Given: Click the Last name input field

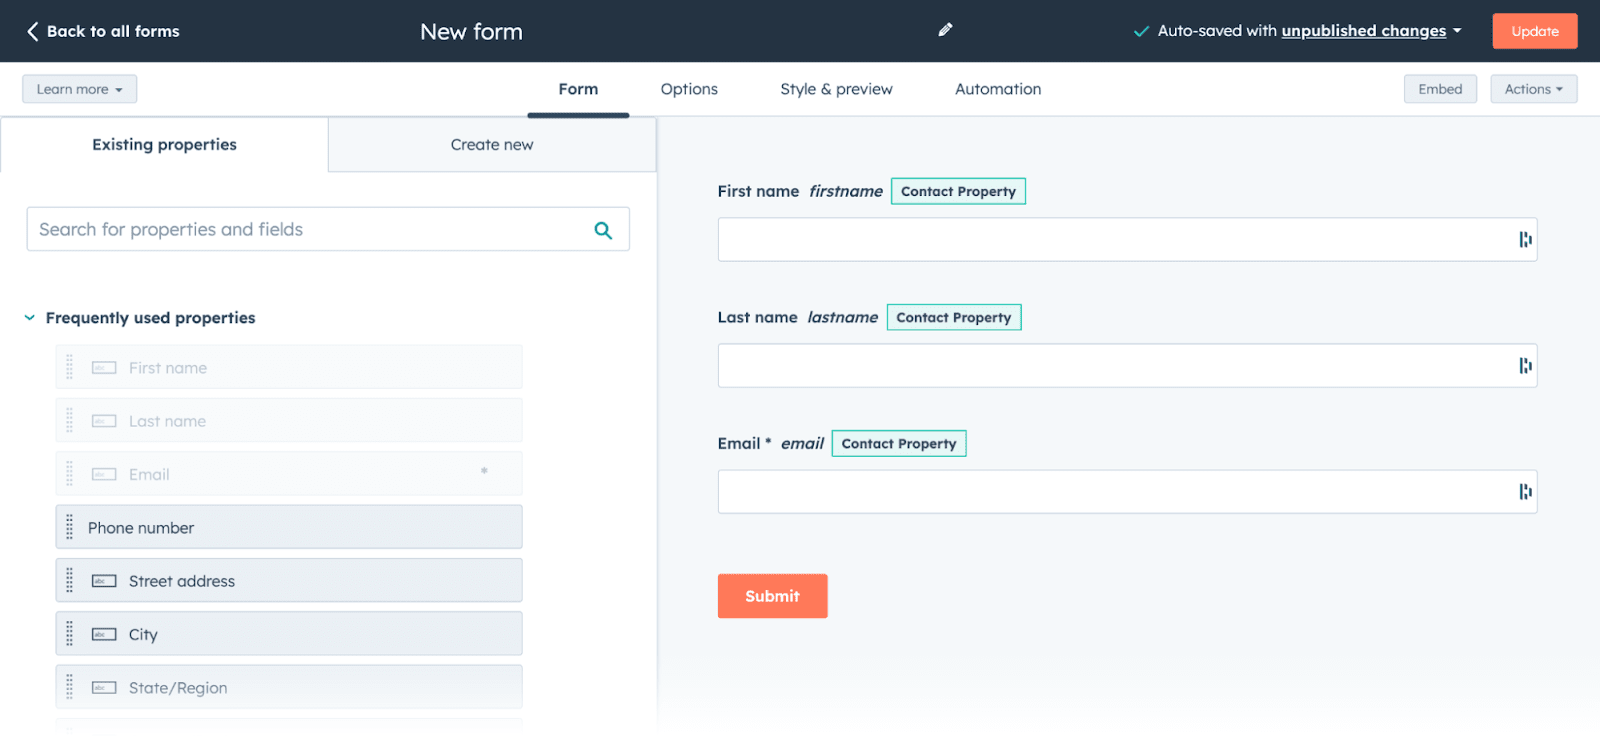Looking at the screenshot, I should click(x=1127, y=366).
